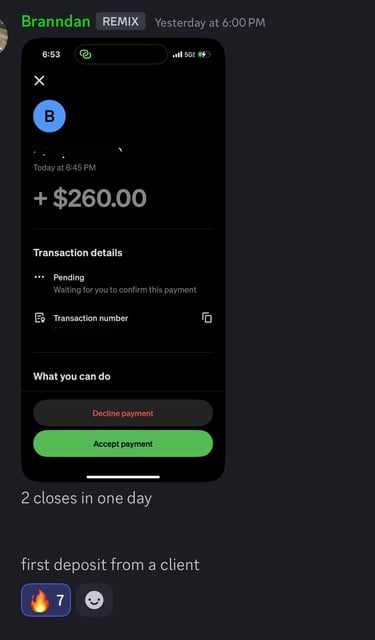Viewport: 375px width, 640px height.
Task: Toggle the fire emoji reaction
Action: click(46, 600)
